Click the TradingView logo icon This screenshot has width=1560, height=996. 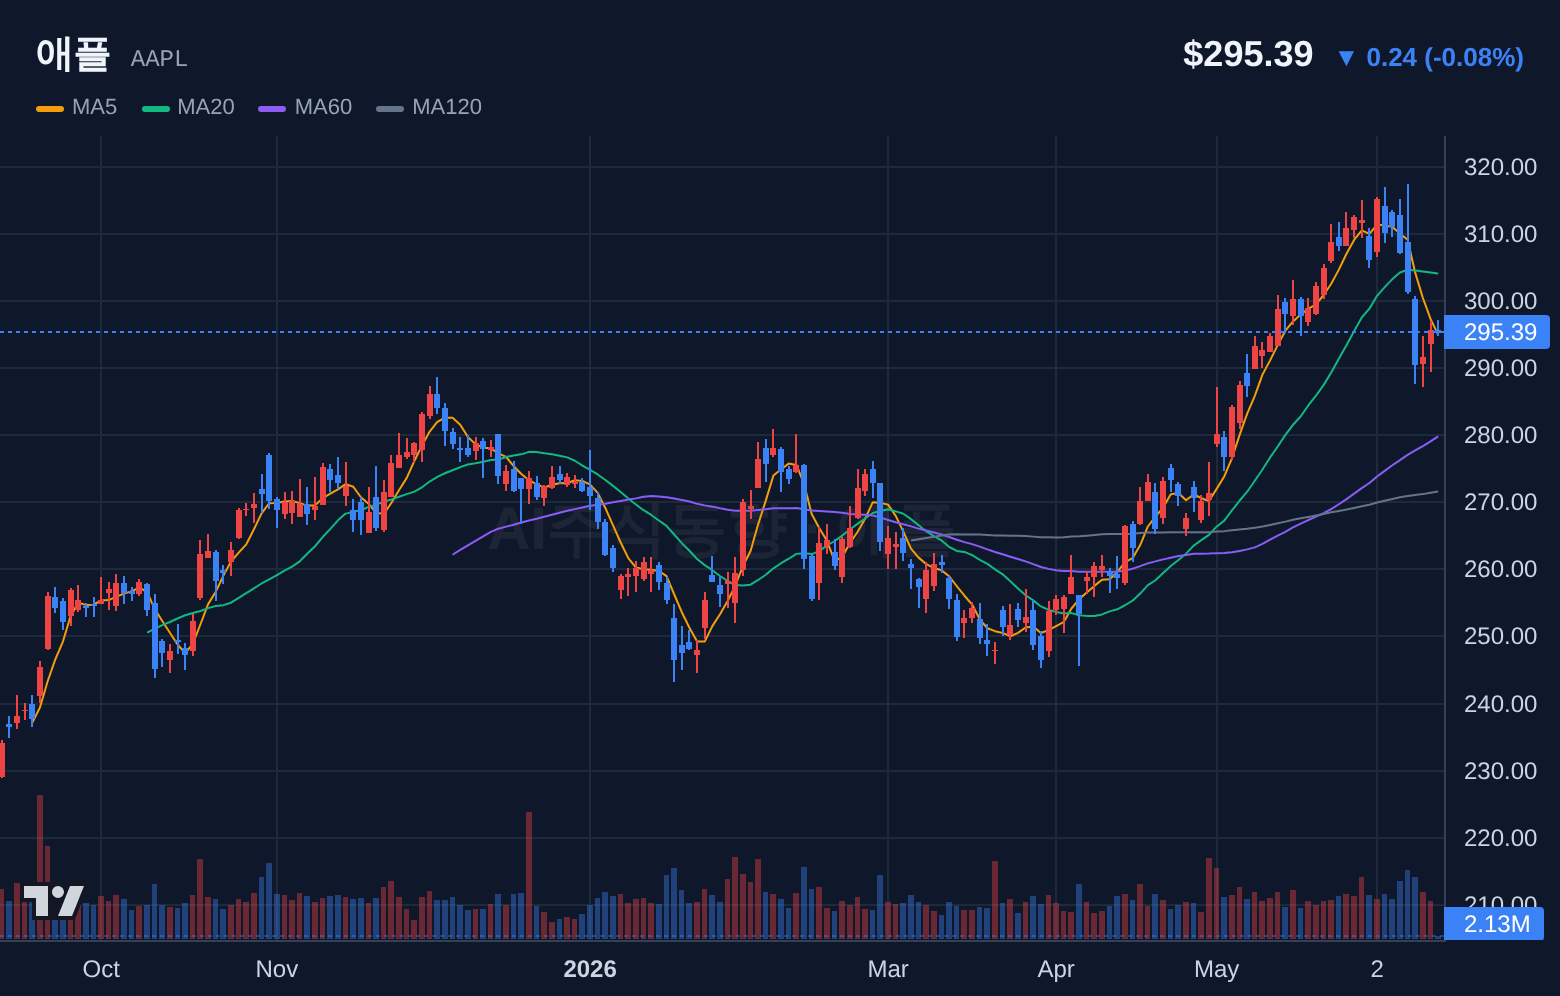coord(53,901)
